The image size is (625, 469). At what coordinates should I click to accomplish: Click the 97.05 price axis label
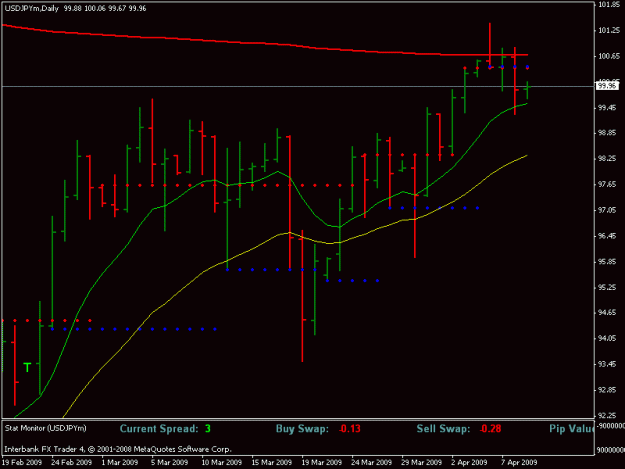[609, 210]
